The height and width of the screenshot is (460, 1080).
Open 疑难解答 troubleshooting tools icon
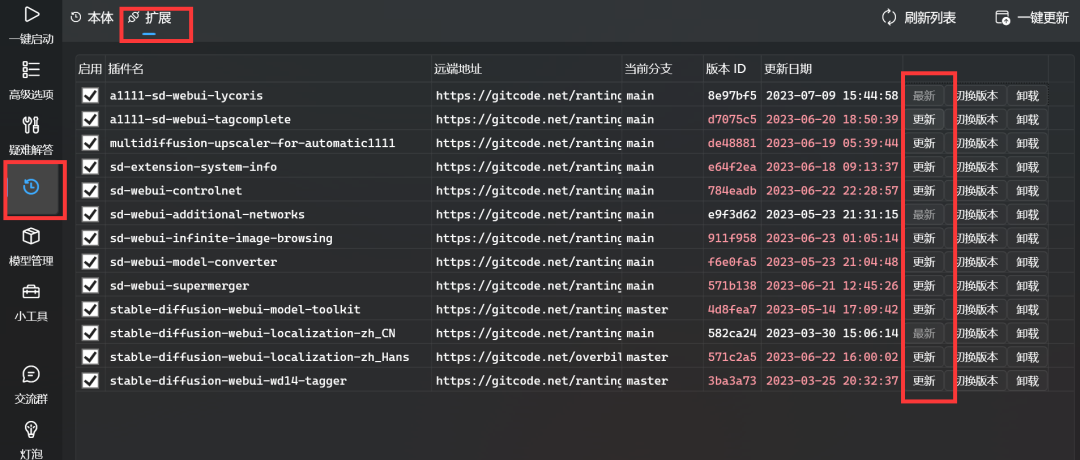(31, 126)
